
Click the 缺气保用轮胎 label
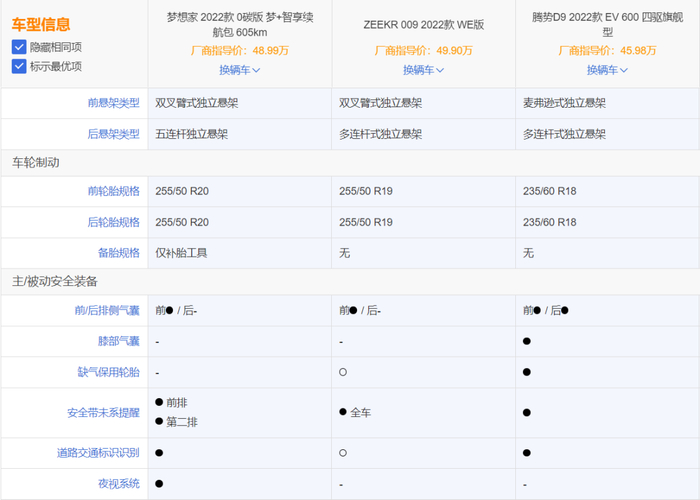108,372
